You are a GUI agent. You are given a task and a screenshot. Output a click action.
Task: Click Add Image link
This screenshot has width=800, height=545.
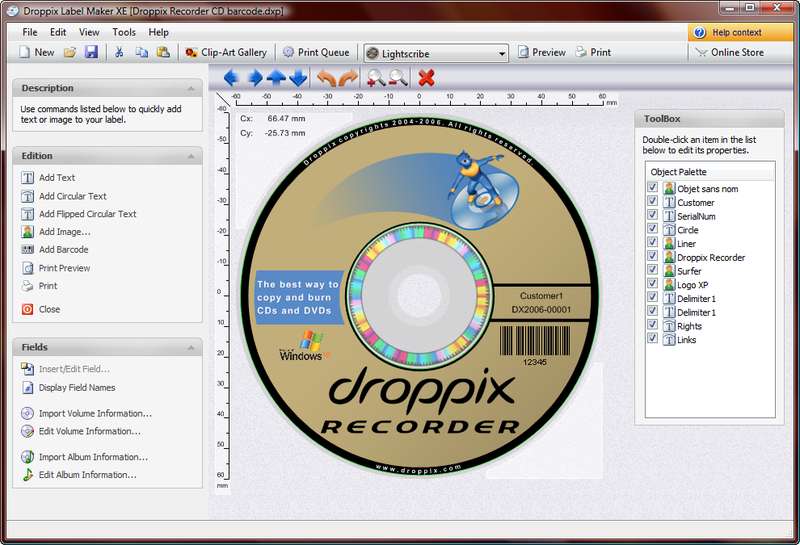56,232
